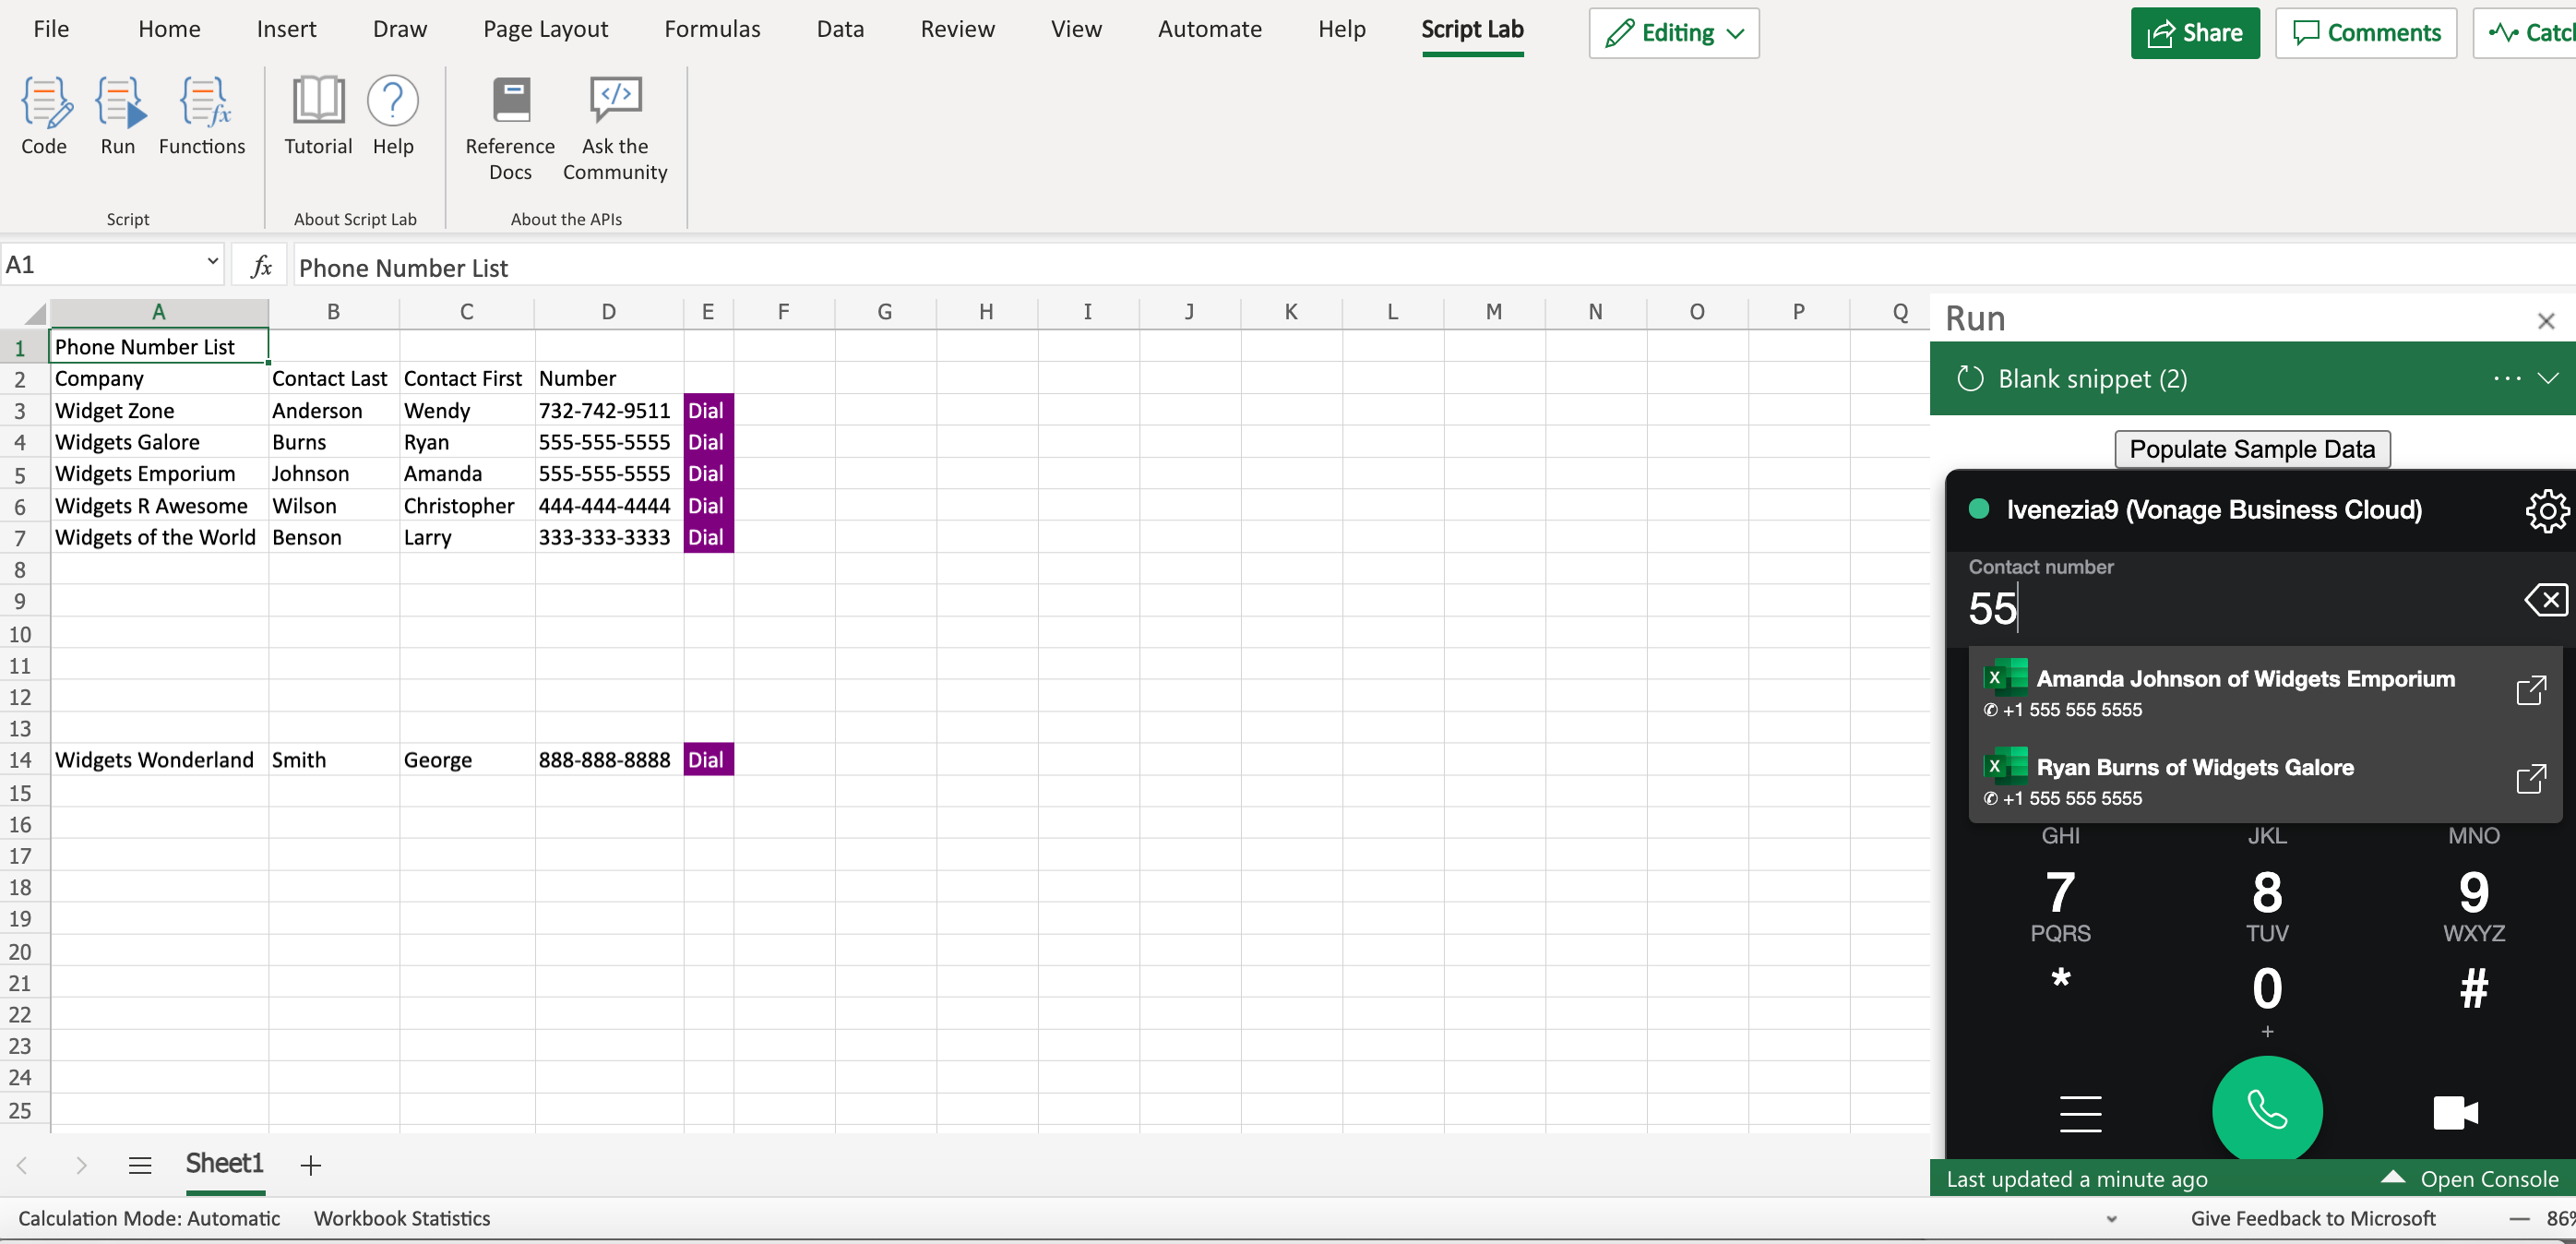The width and height of the screenshot is (2576, 1244).
Task: Open the View tab
Action: coord(1076,29)
